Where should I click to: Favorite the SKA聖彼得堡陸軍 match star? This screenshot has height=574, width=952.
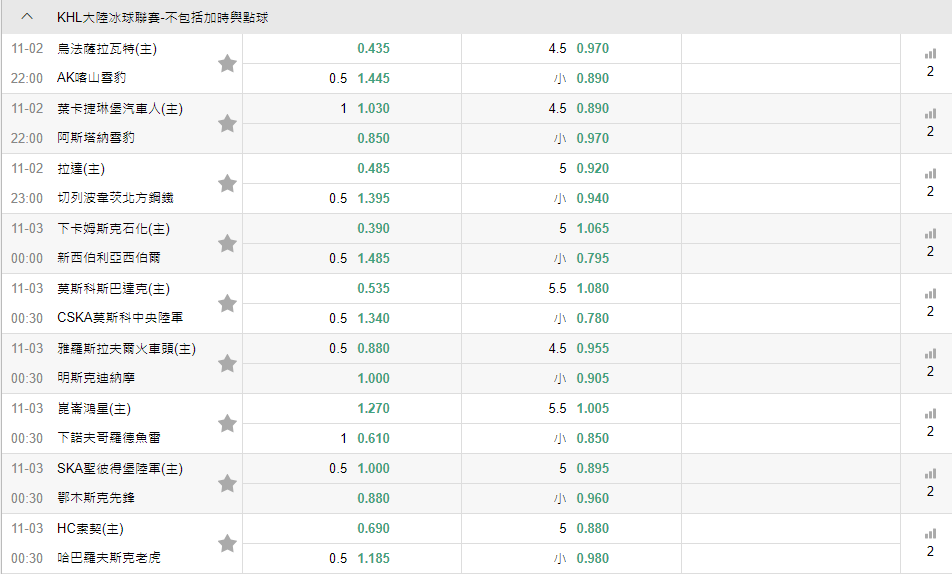coord(227,483)
